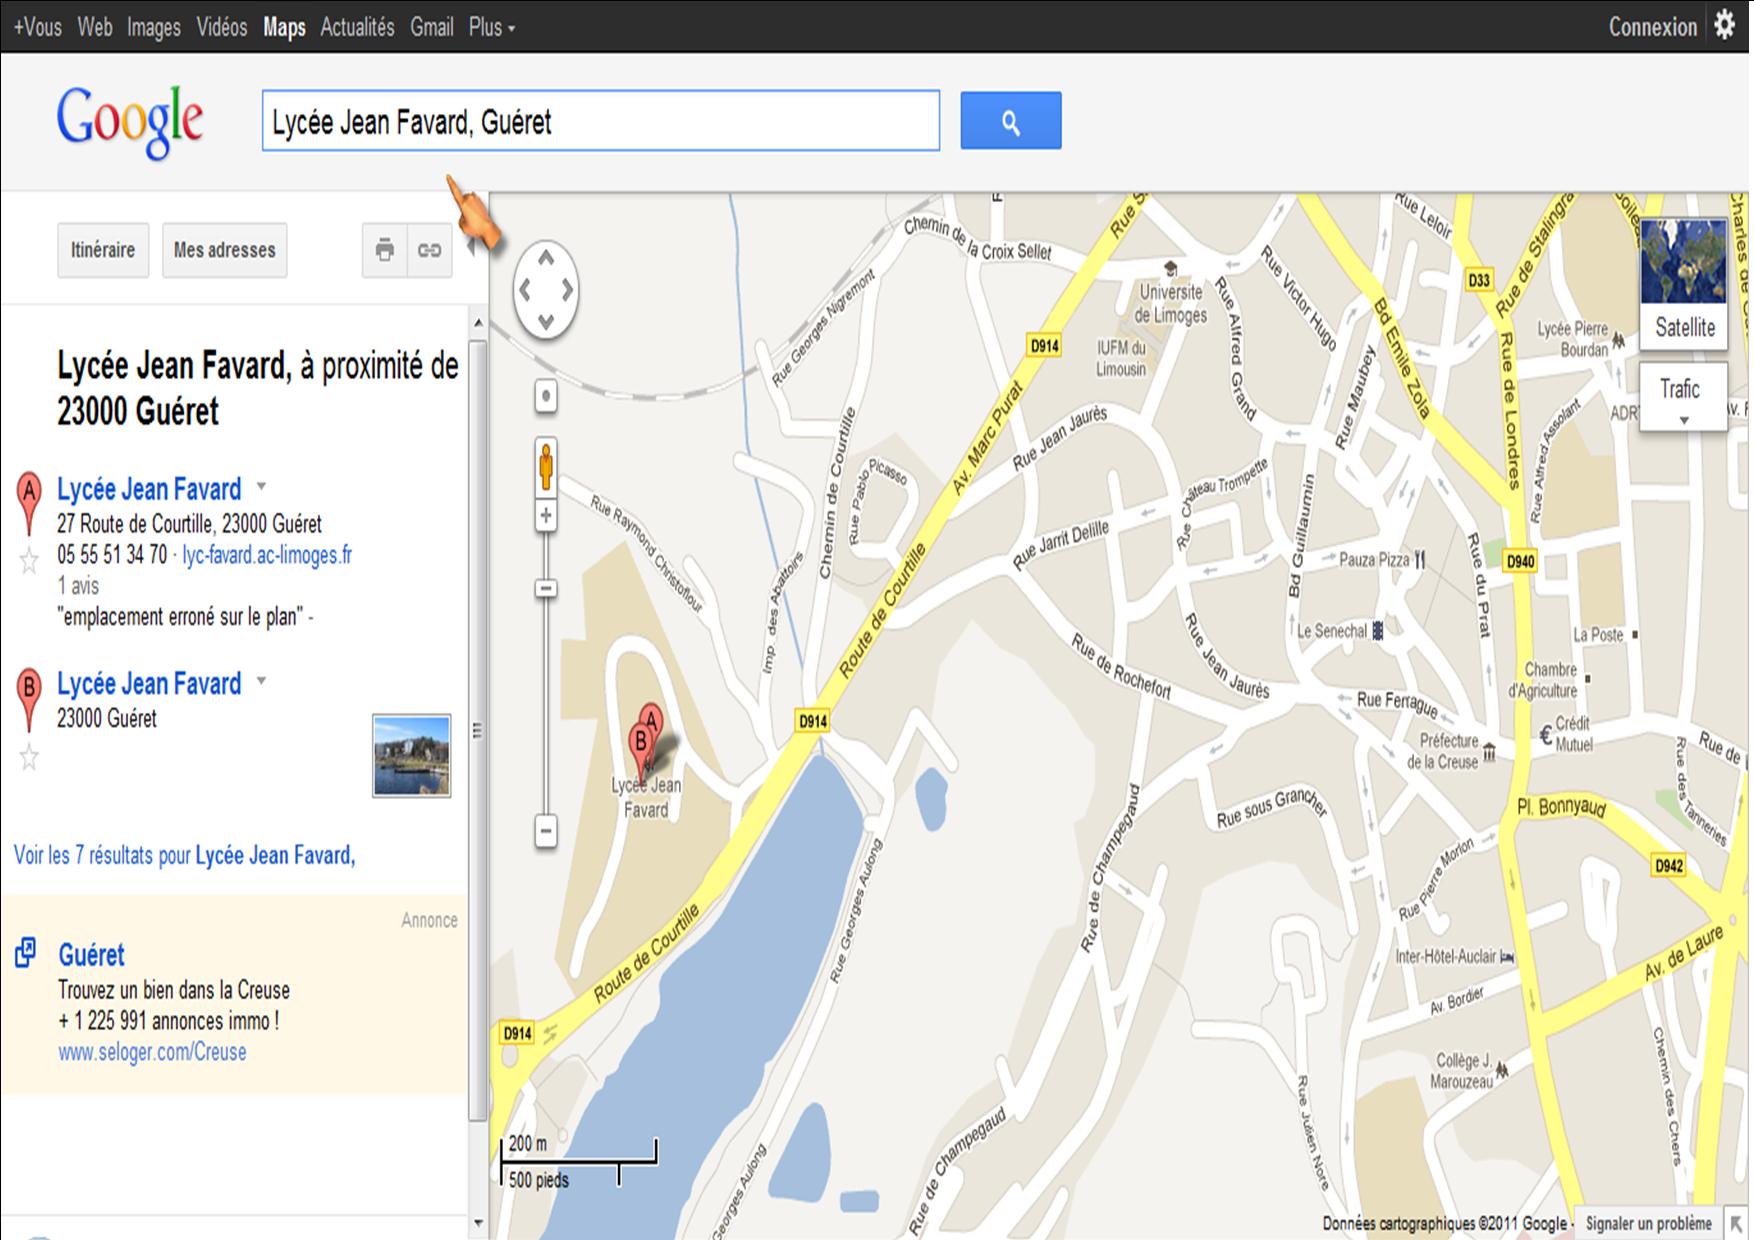Open the lake photo thumbnail
Viewport: 1754px width, 1240px height.
412,756
